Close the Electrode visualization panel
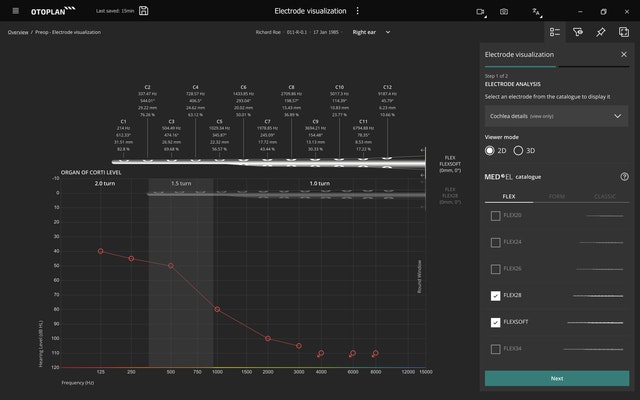Image resolution: width=640 pixels, height=400 pixels. [623, 54]
